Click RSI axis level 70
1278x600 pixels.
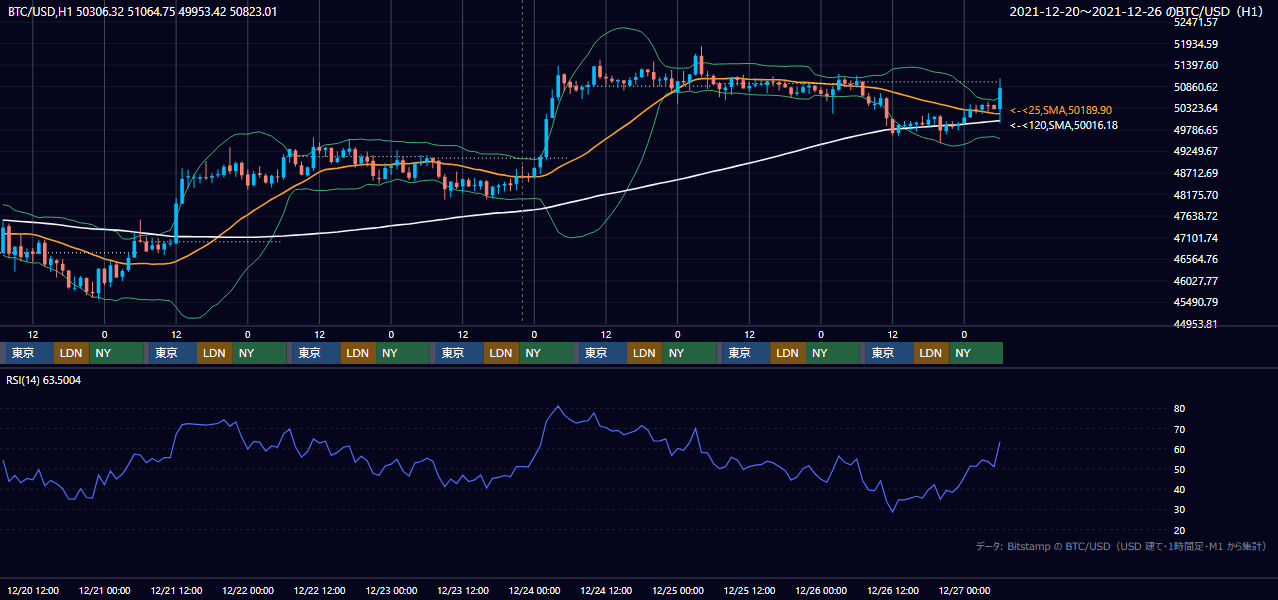(x=1180, y=429)
